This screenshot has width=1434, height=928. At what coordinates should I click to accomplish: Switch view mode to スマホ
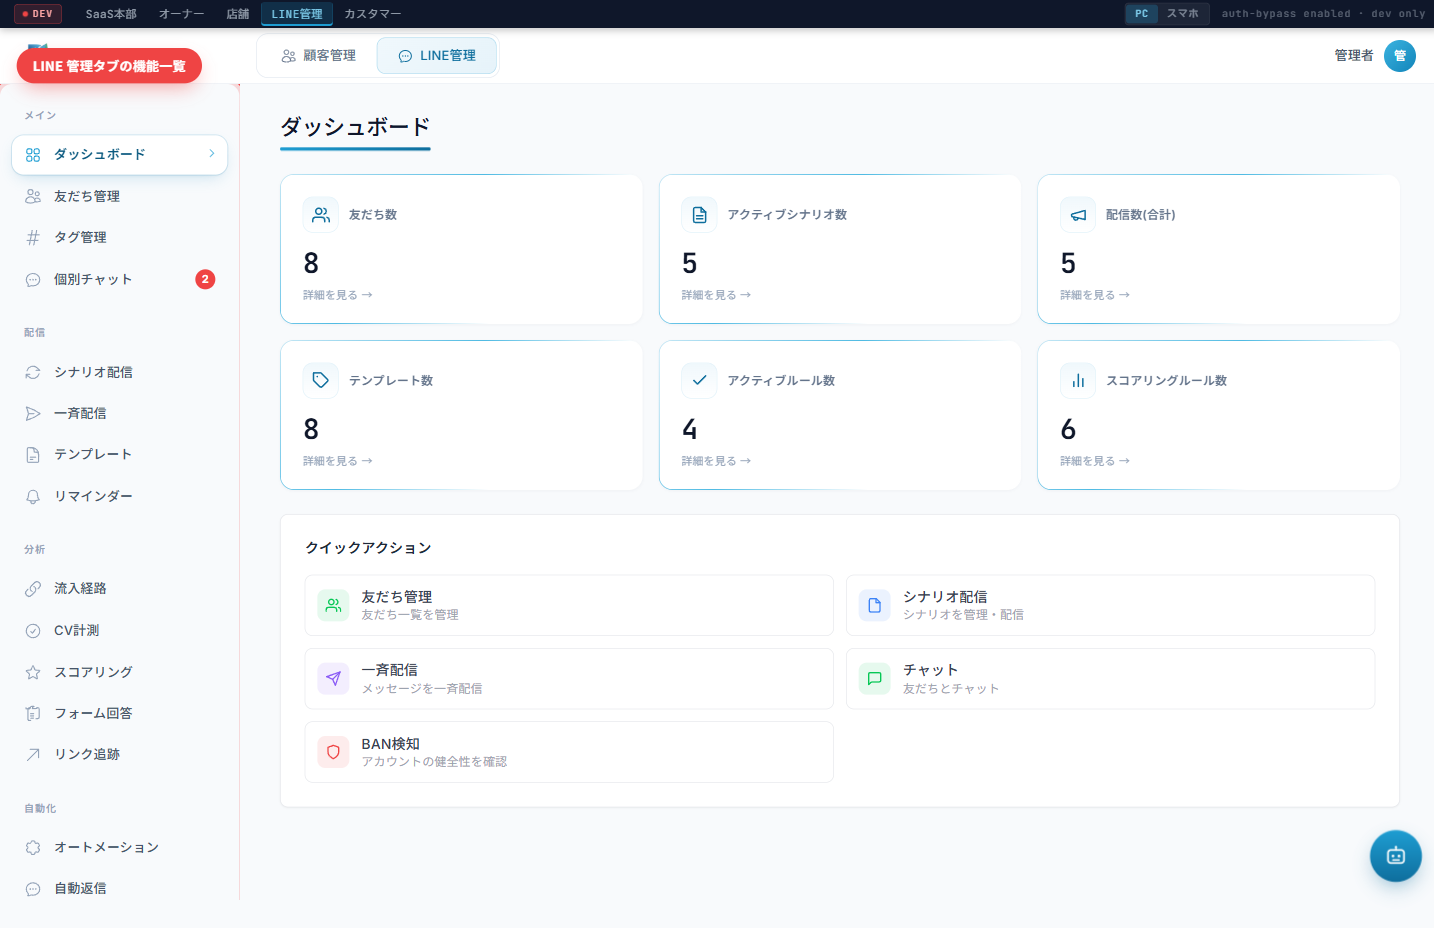(1183, 14)
